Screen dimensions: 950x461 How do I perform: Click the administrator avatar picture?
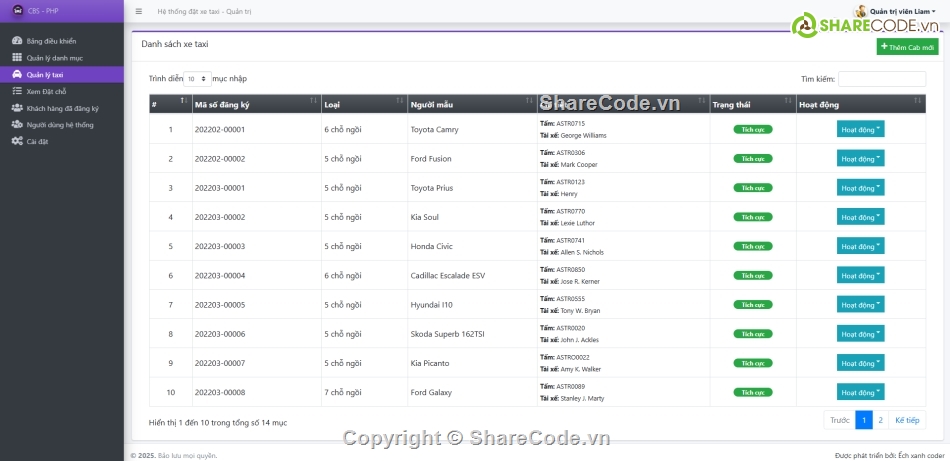tap(860, 11)
